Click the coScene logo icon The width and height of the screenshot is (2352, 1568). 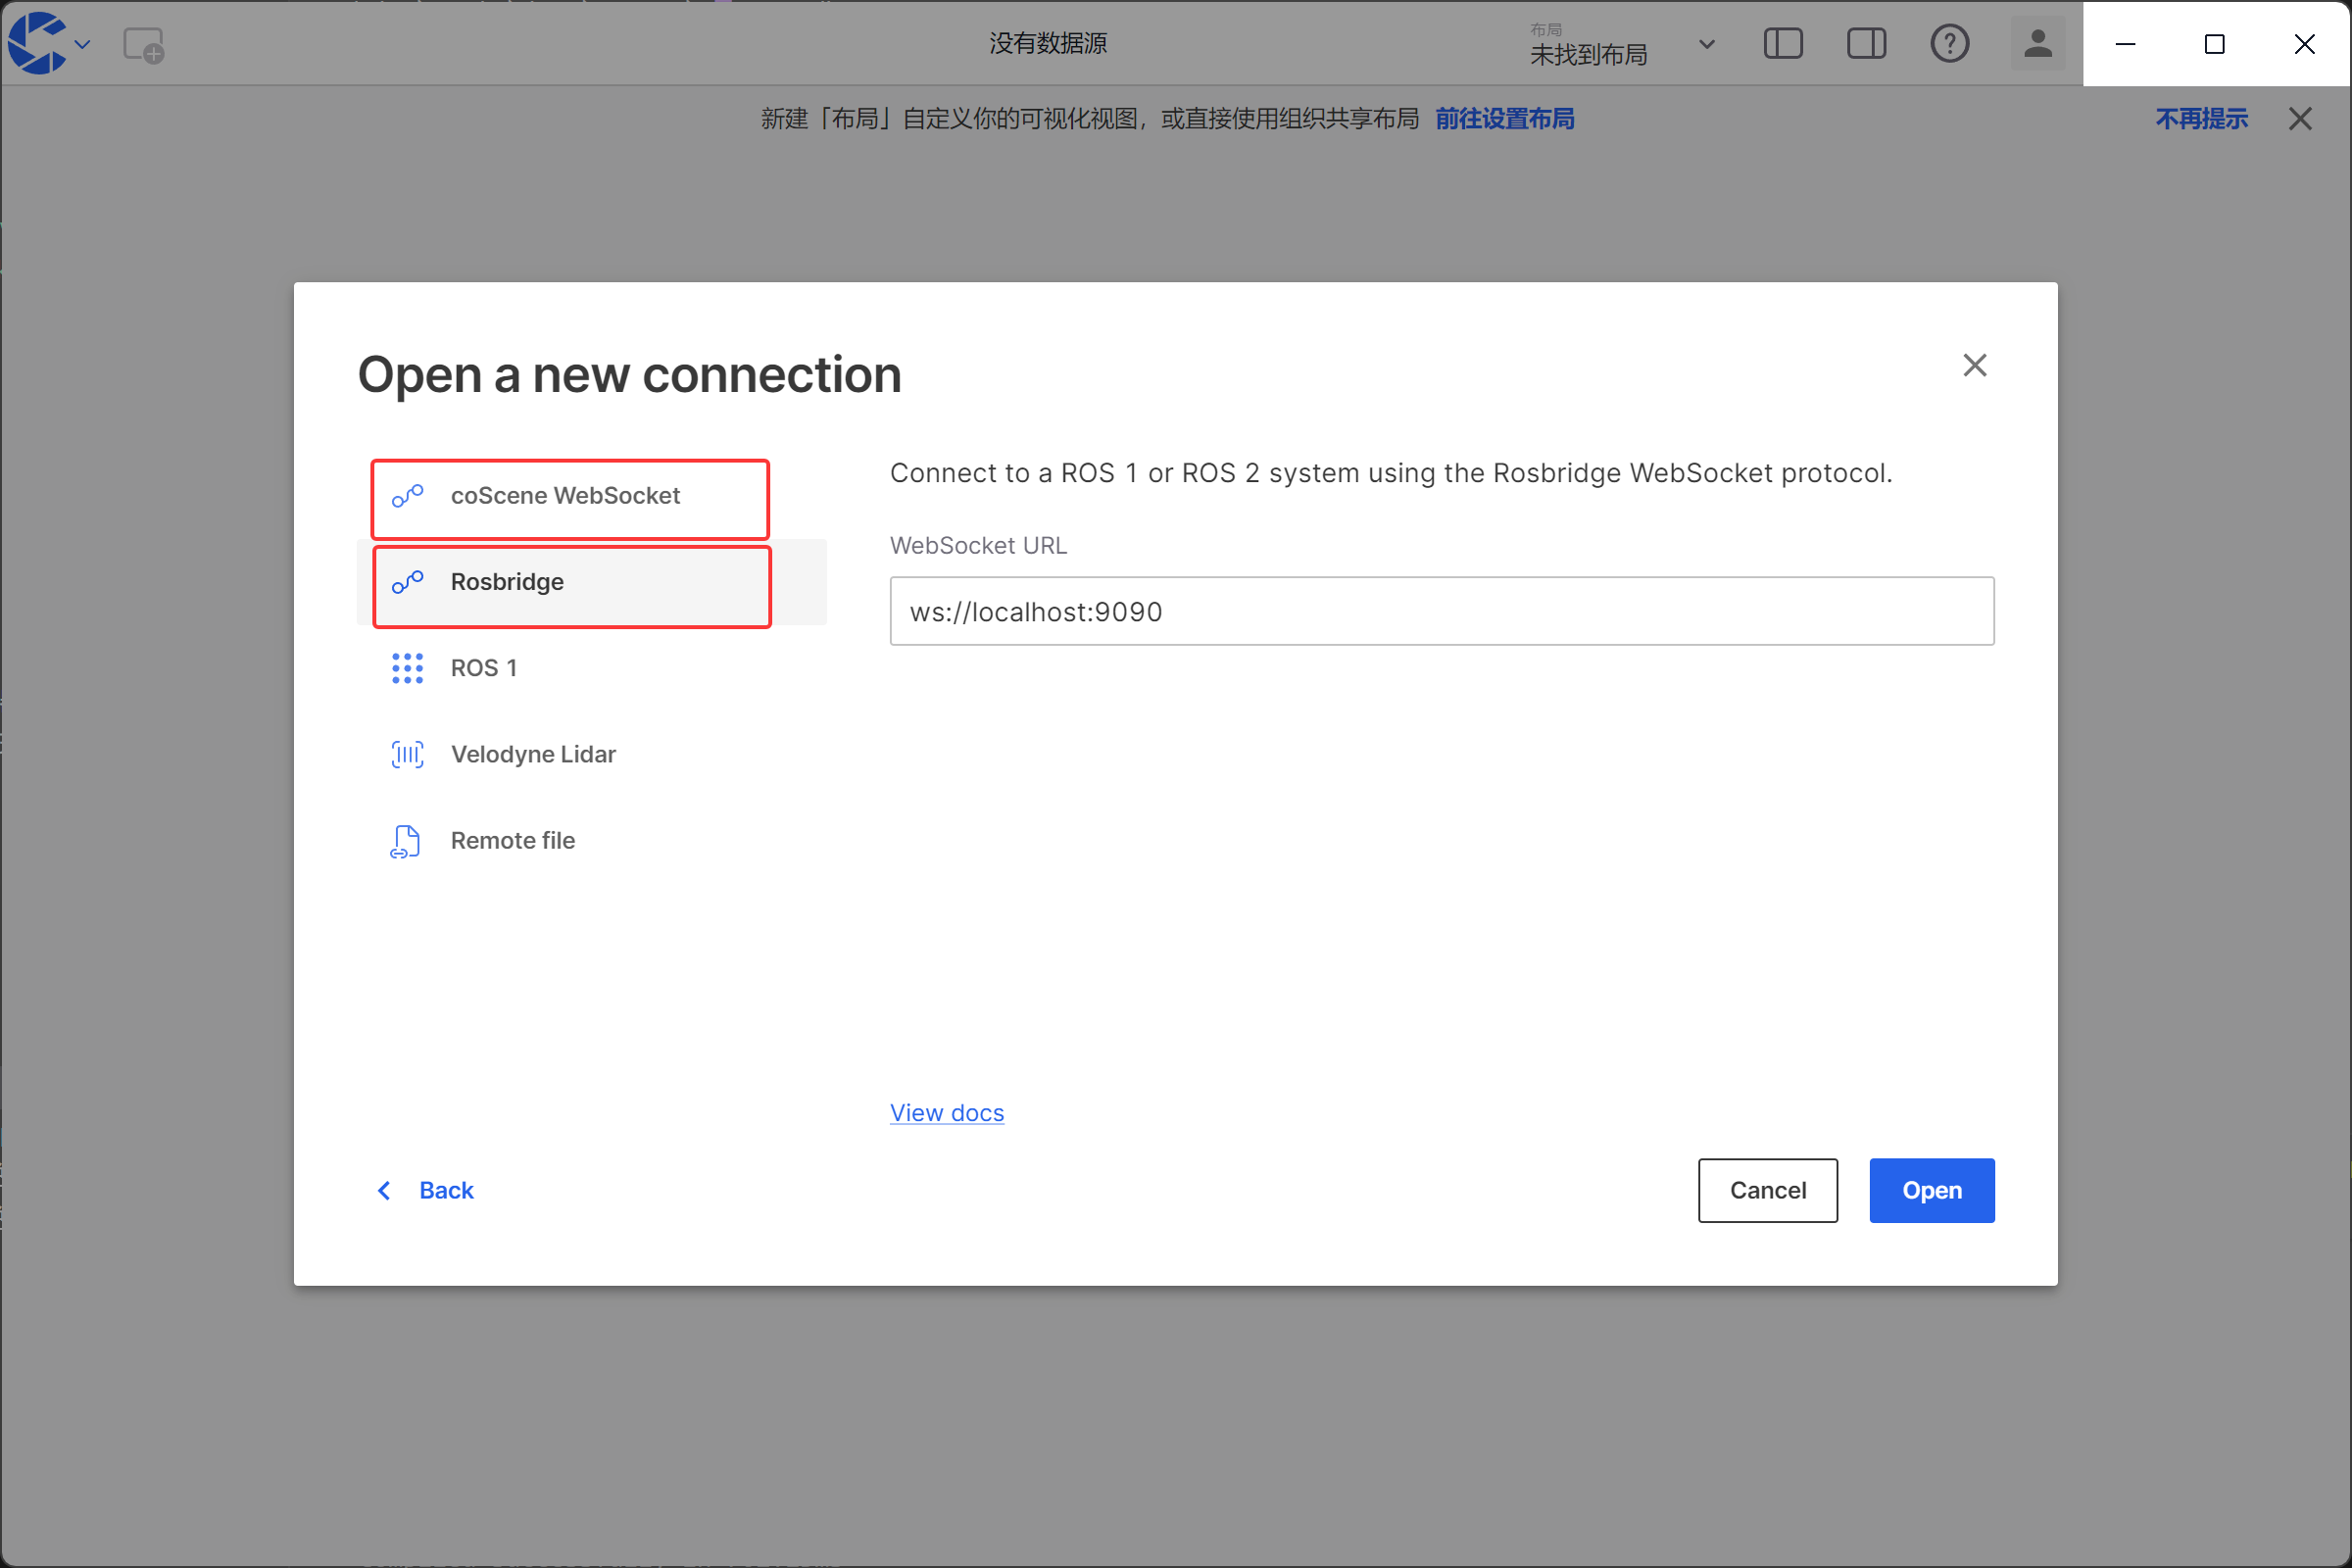click(x=37, y=43)
